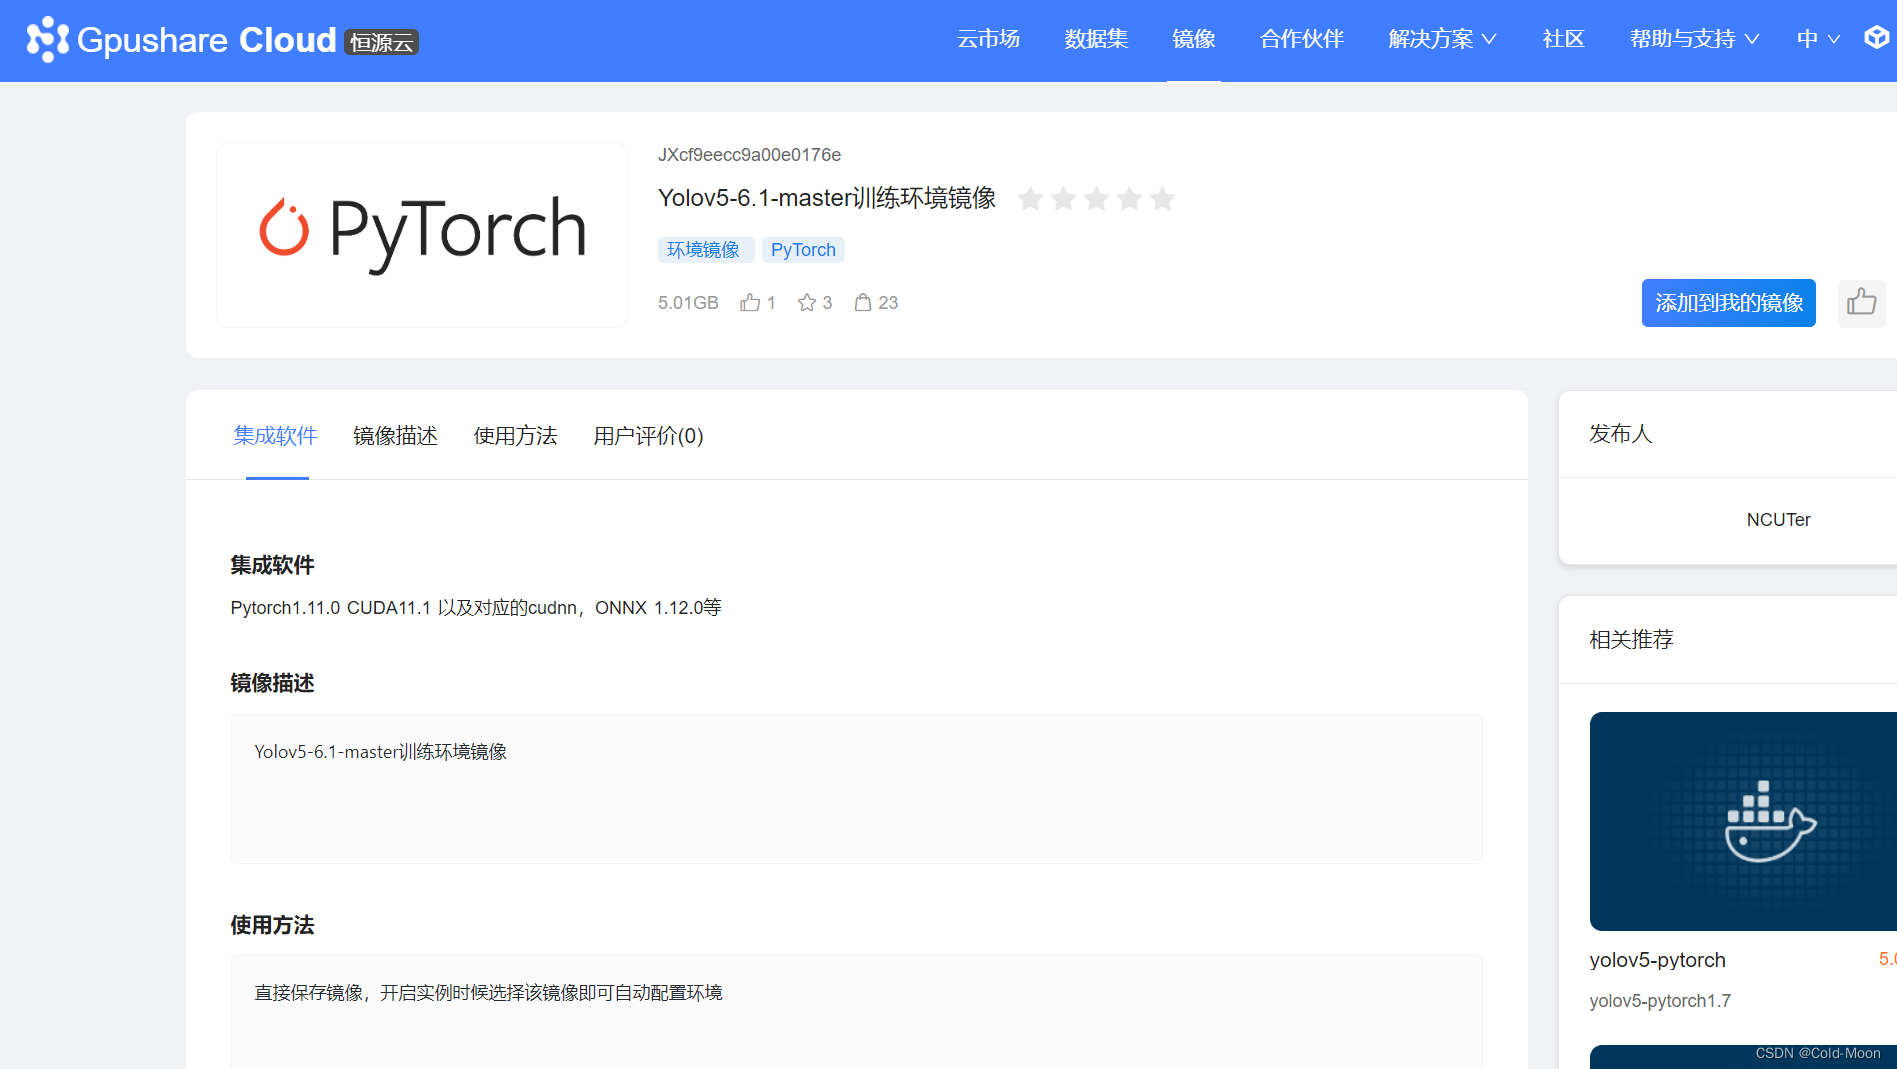The image size is (1897, 1069).
Task: Open the NCUTer publisher link
Action: [1778, 520]
